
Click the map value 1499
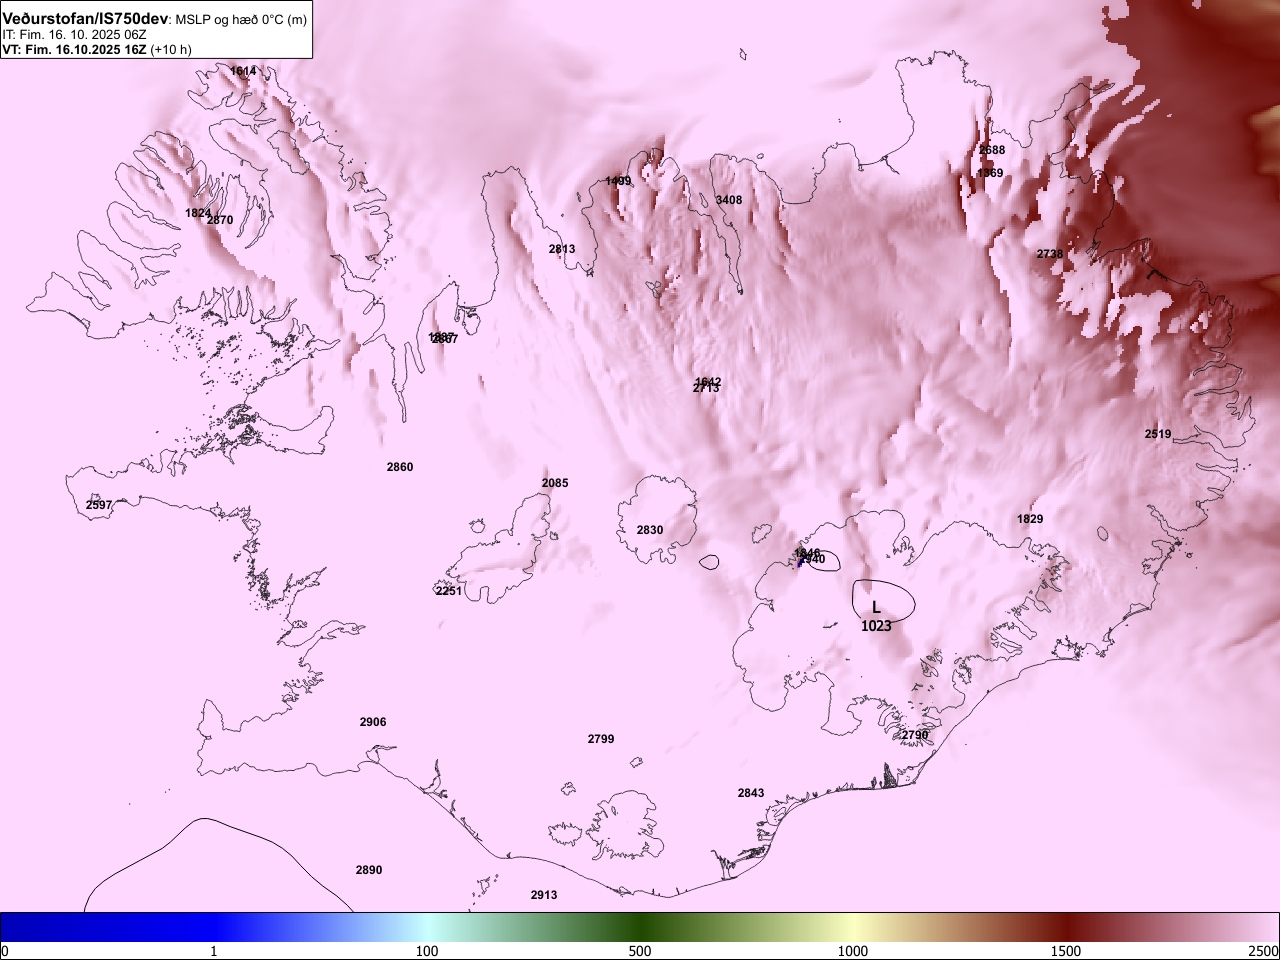click(x=618, y=181)
